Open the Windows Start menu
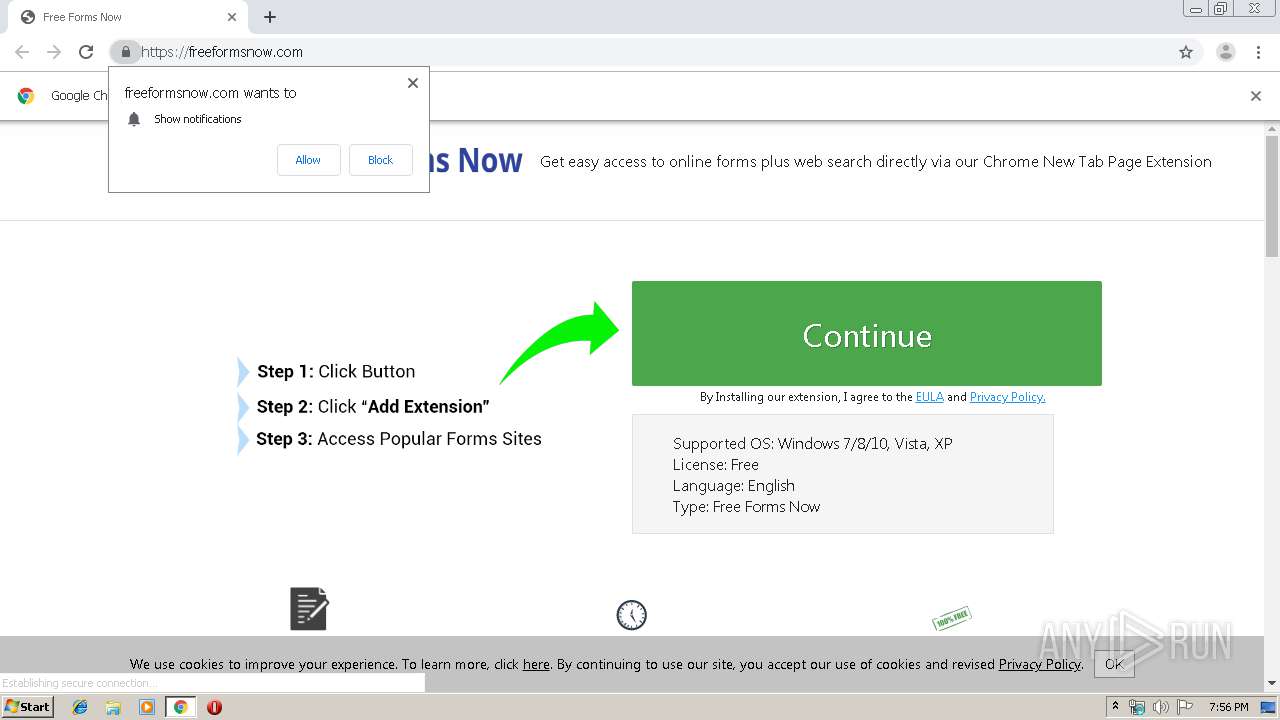The width and height of the screenshot is (1280, 720). coord(27,707)
